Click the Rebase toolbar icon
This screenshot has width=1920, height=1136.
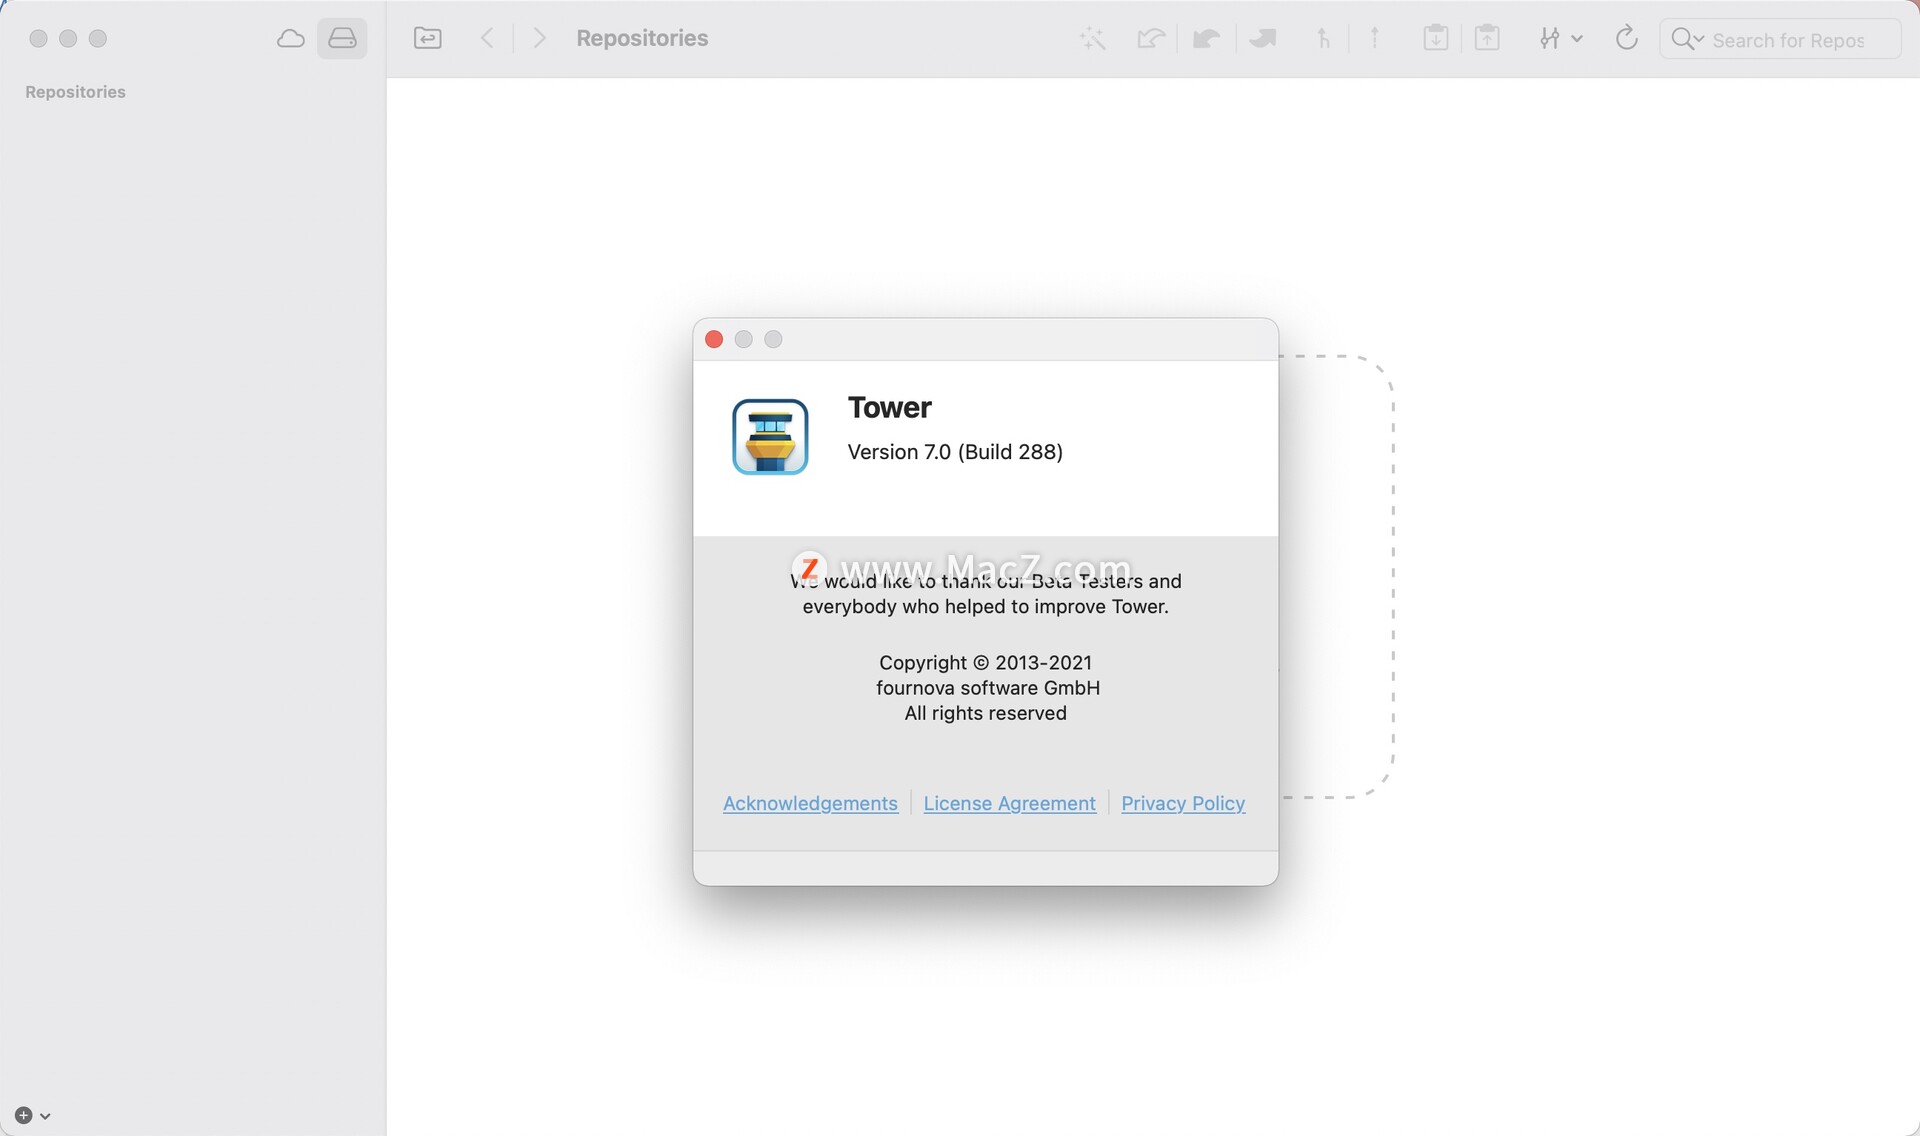point(1375,39)
